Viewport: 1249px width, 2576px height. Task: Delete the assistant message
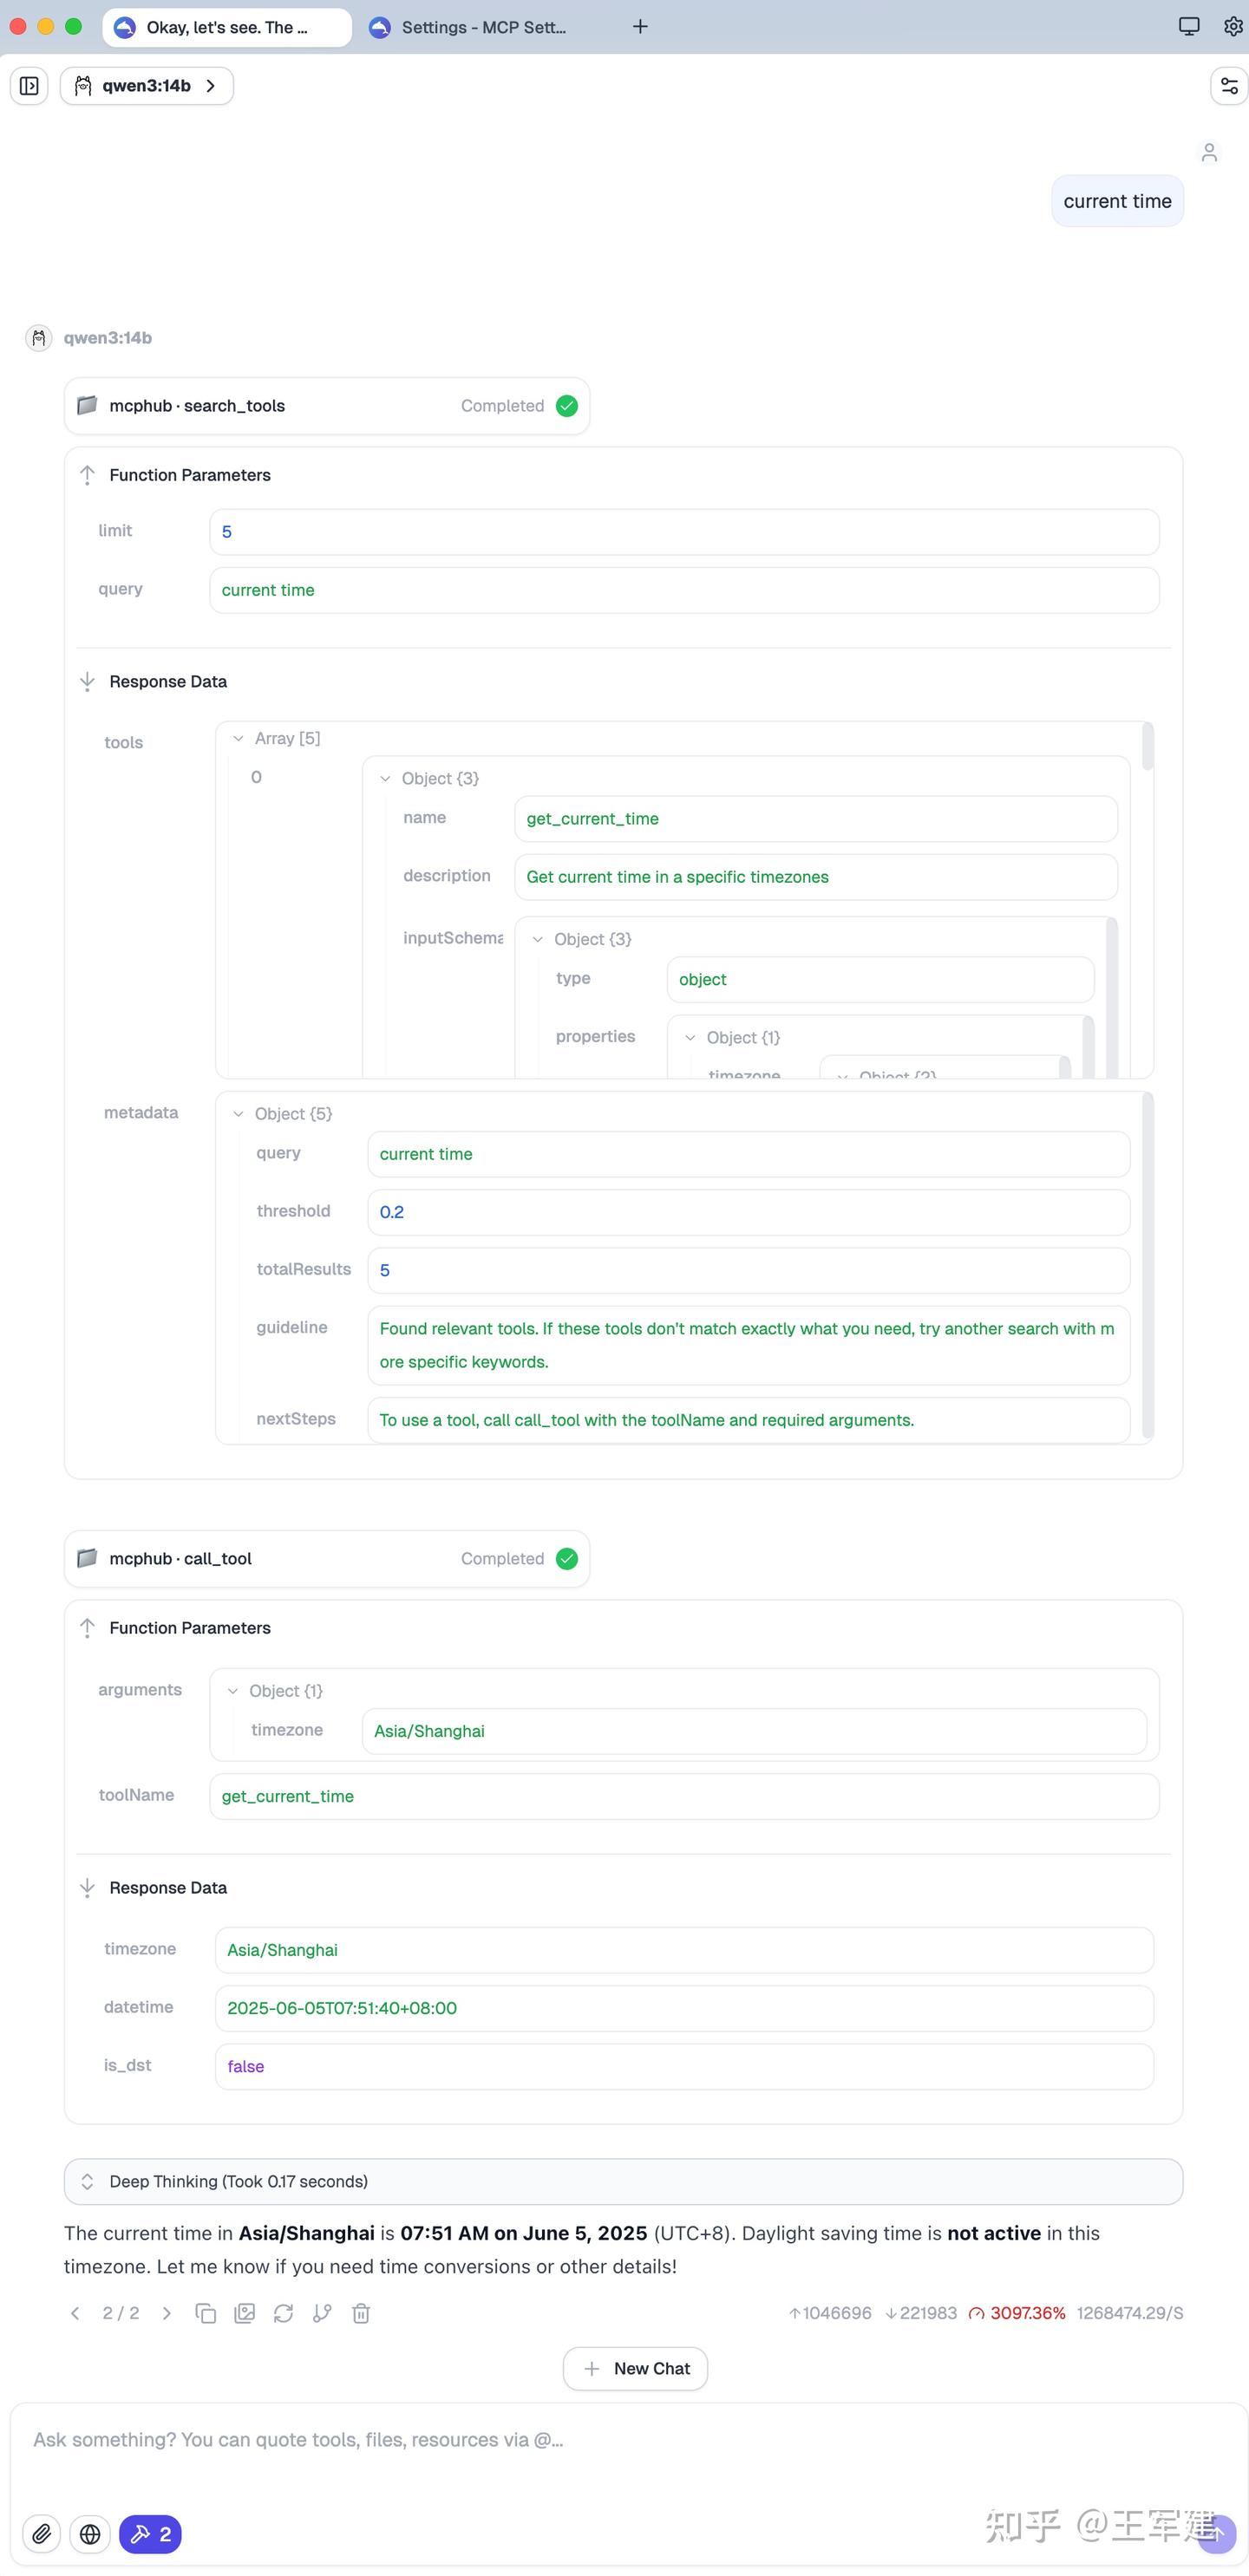coord(361,2313)
